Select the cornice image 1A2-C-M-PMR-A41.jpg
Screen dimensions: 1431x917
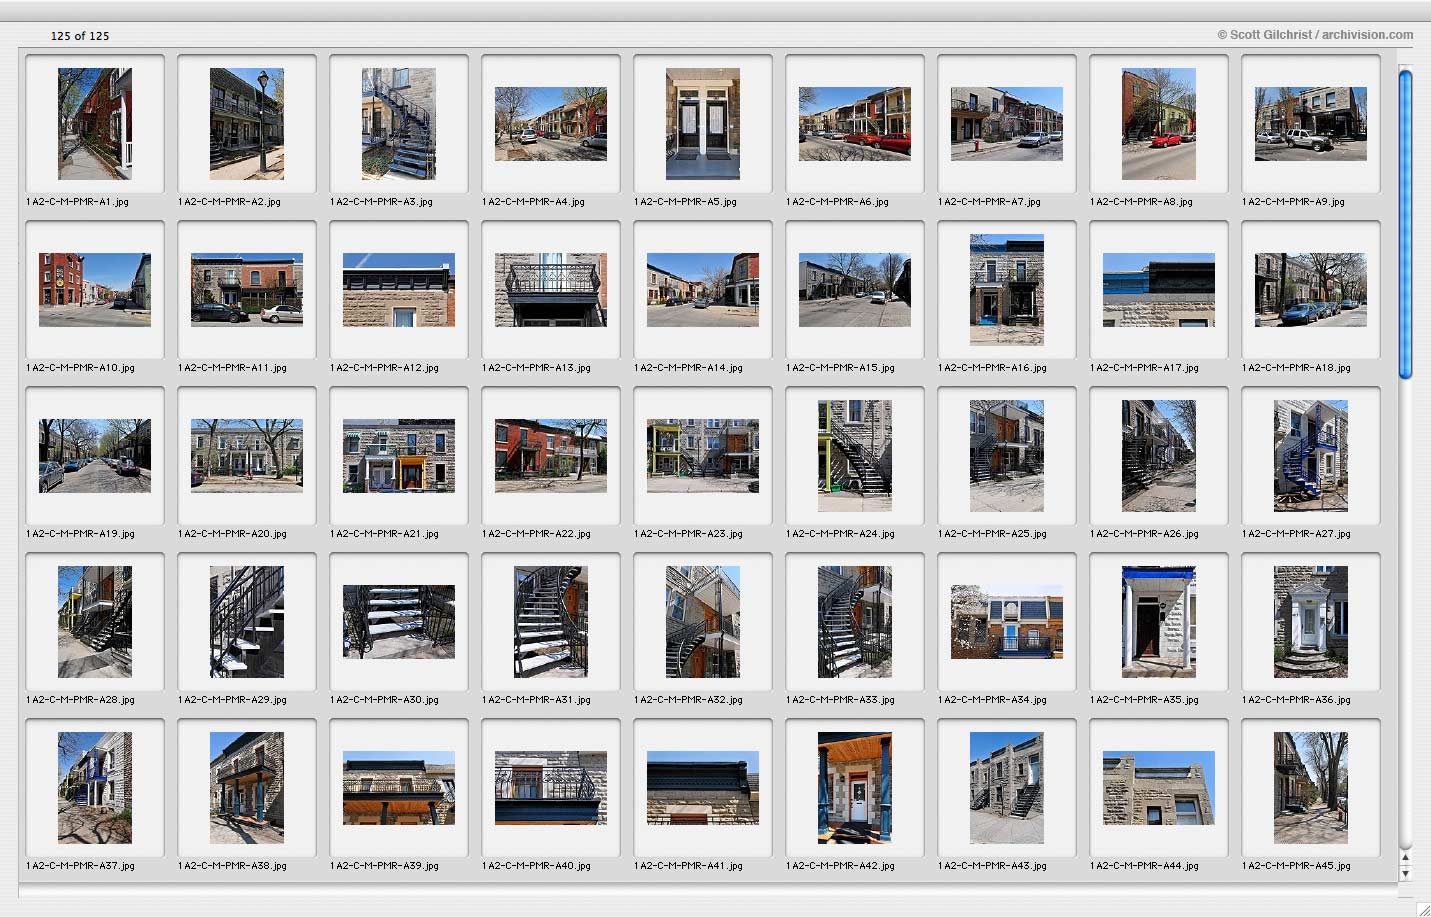tap(703, 788)
